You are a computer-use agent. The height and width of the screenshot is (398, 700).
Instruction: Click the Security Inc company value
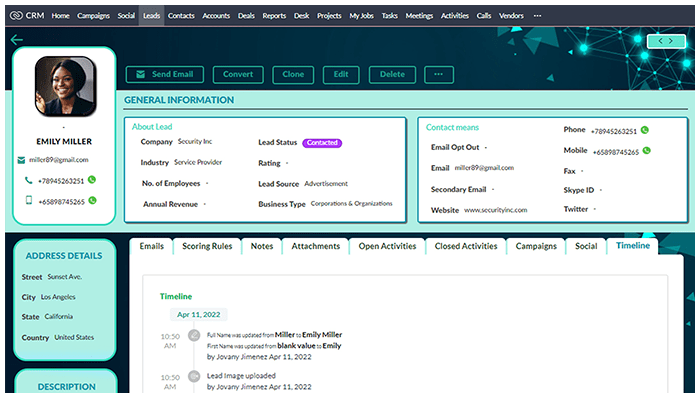click(x=195, y=141)
